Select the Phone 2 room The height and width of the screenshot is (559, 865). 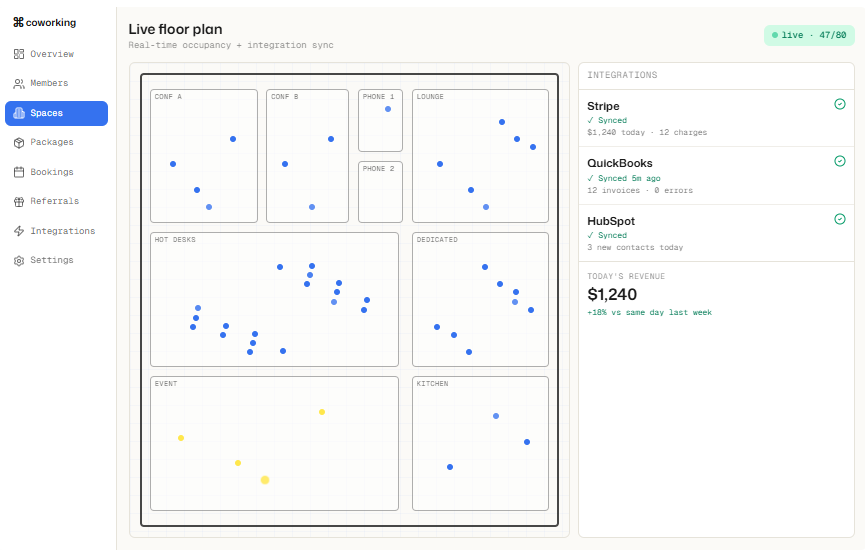pos(380,192)
